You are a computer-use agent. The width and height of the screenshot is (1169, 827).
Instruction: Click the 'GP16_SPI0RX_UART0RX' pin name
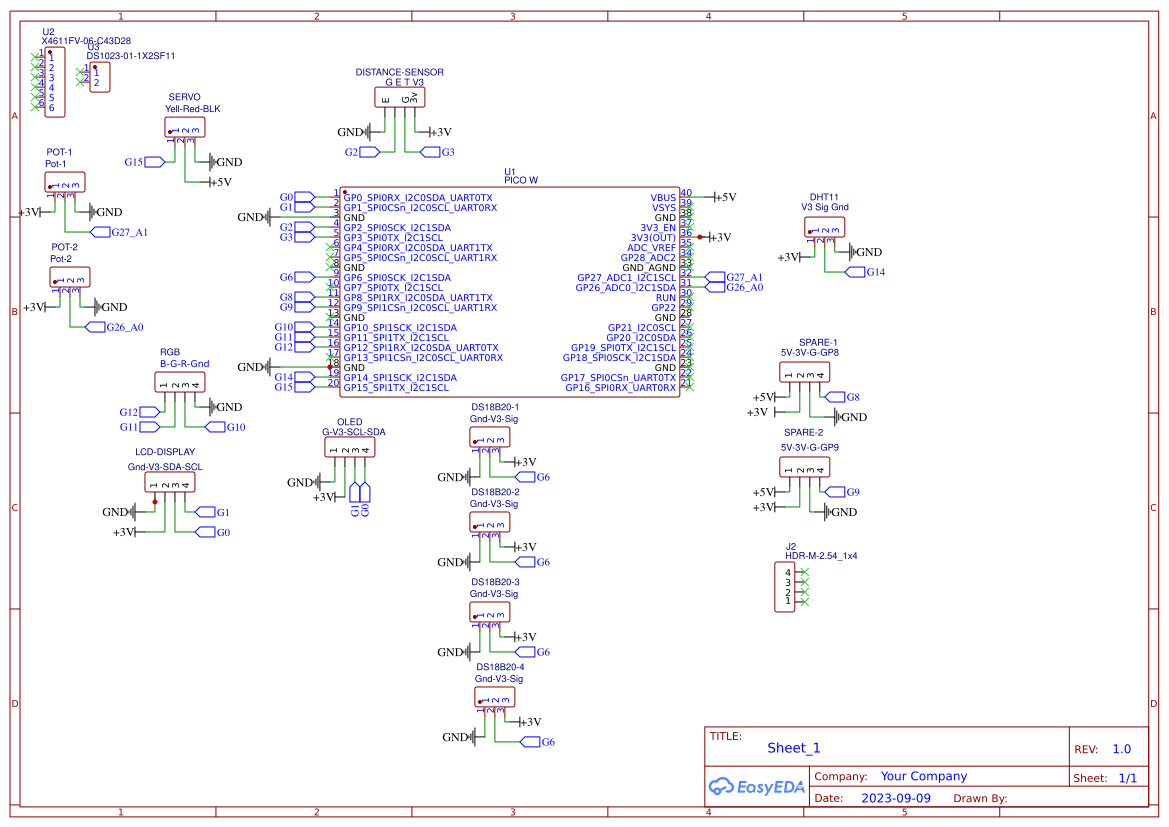point(620,388)
